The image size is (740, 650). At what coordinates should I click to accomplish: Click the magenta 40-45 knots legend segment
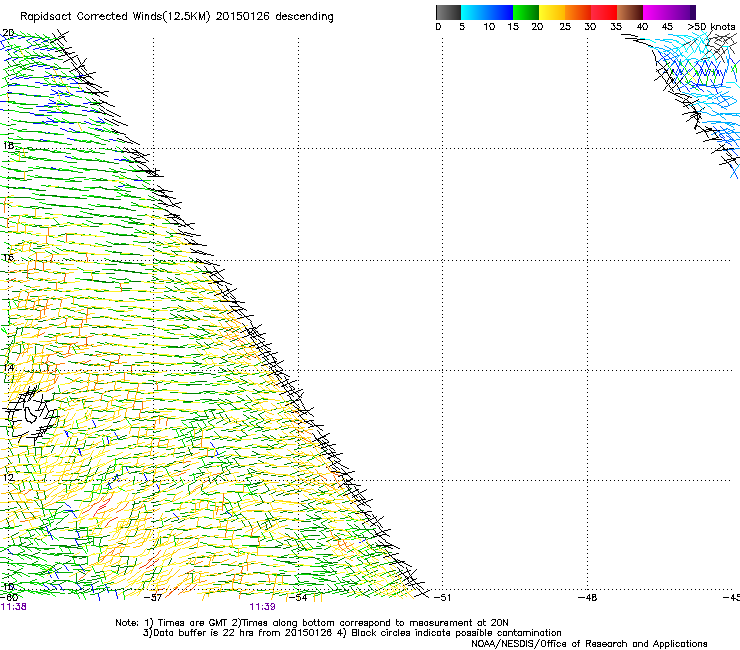point(656,12)
